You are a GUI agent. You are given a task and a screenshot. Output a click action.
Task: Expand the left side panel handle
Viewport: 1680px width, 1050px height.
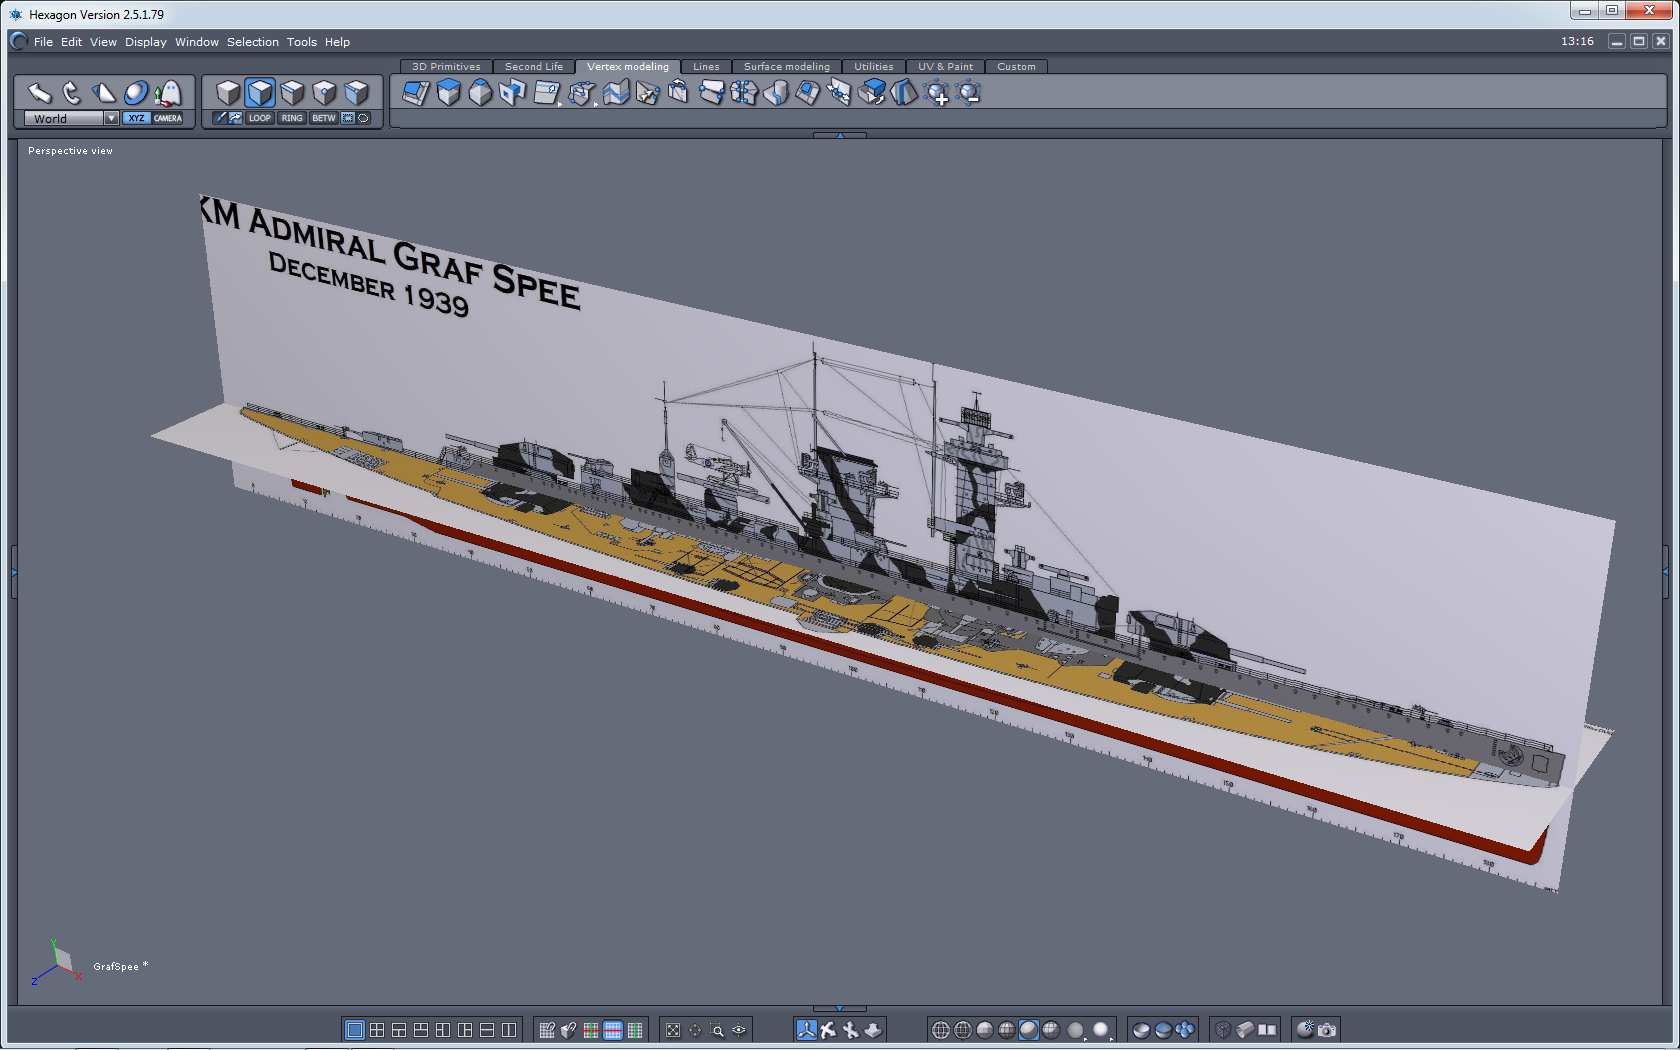coord(13,571)
